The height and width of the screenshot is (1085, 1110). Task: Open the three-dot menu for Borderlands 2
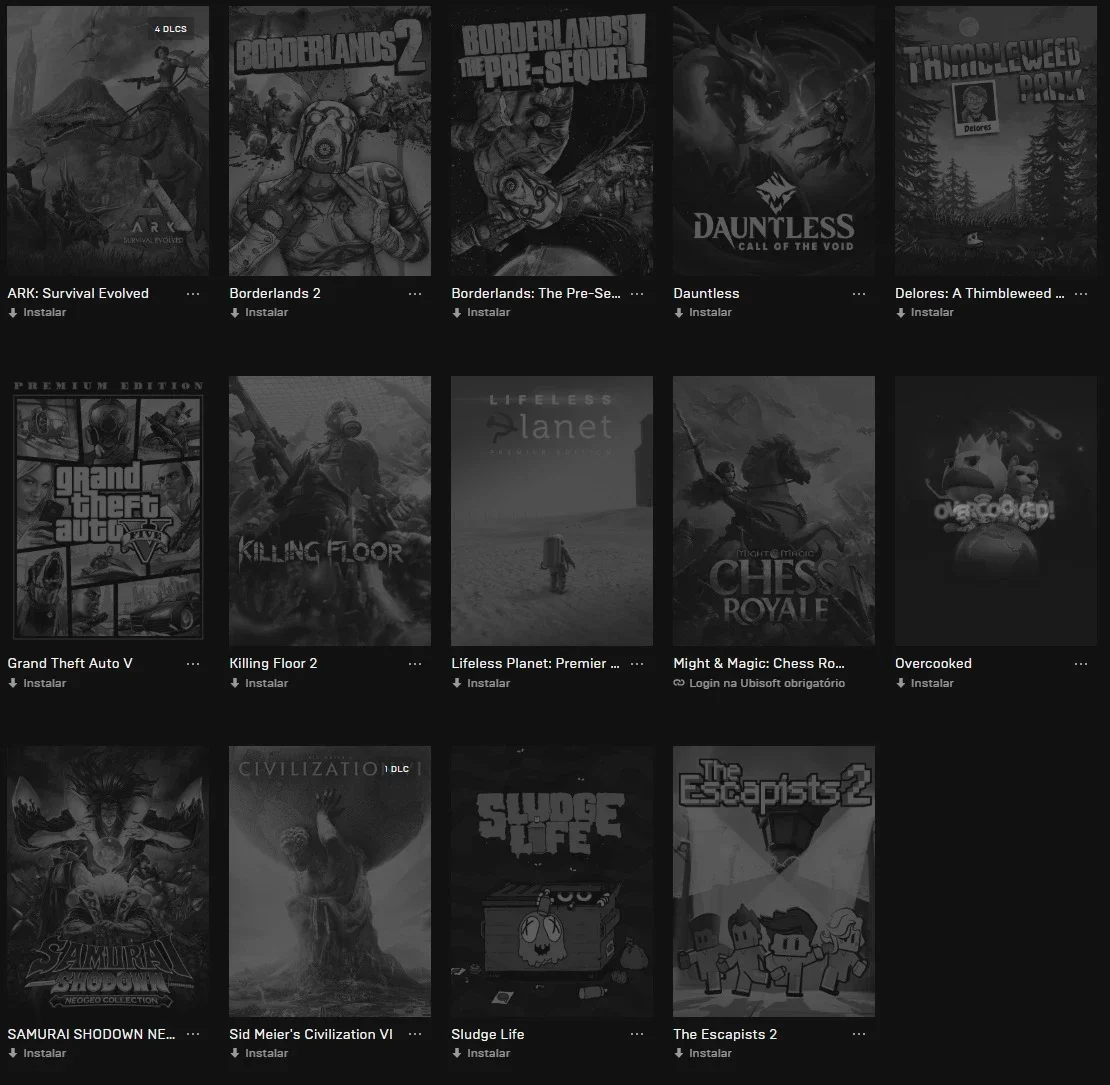click(x=415, y=294)
